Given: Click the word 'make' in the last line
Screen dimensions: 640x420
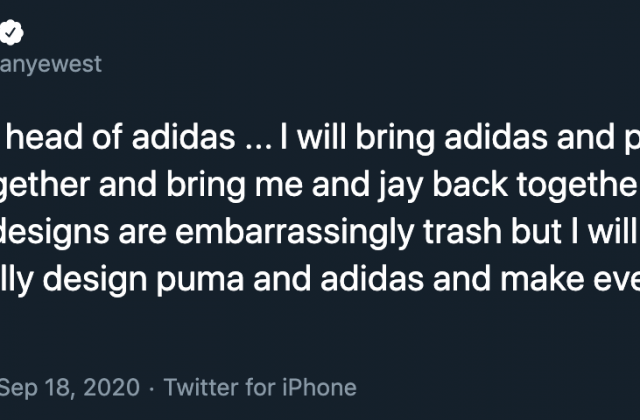Looking at the screenshot, I should pos(542,279).
